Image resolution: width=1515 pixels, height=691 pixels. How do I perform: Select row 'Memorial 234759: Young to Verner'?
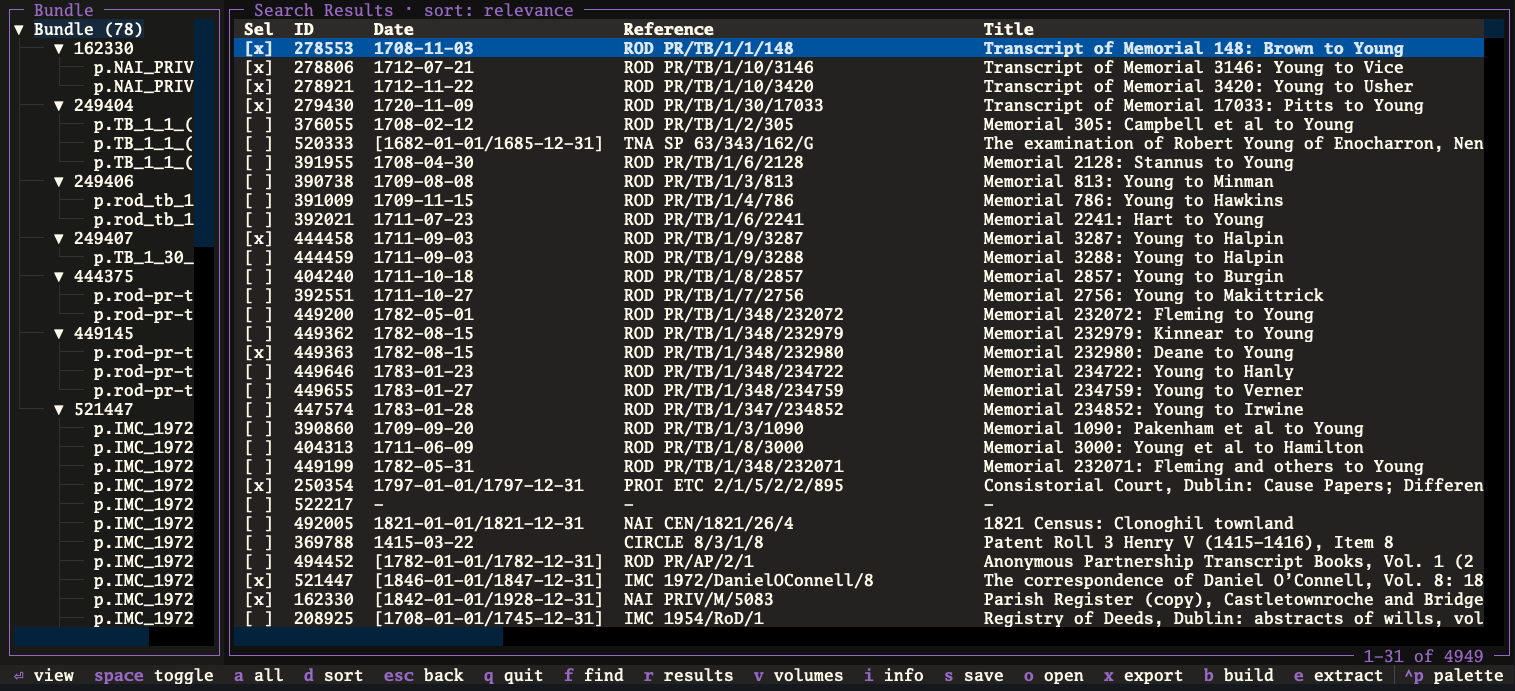(858, 390)
